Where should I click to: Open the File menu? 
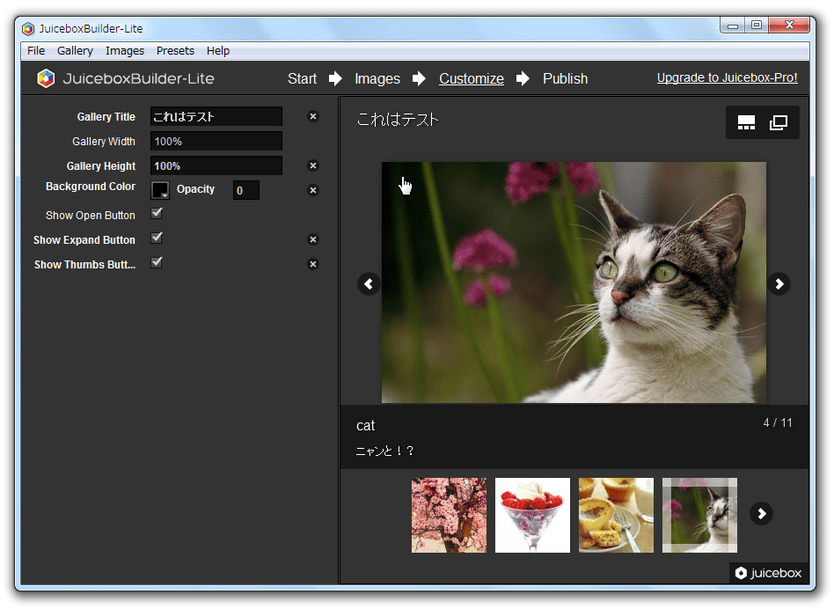[x=36, y=51]
